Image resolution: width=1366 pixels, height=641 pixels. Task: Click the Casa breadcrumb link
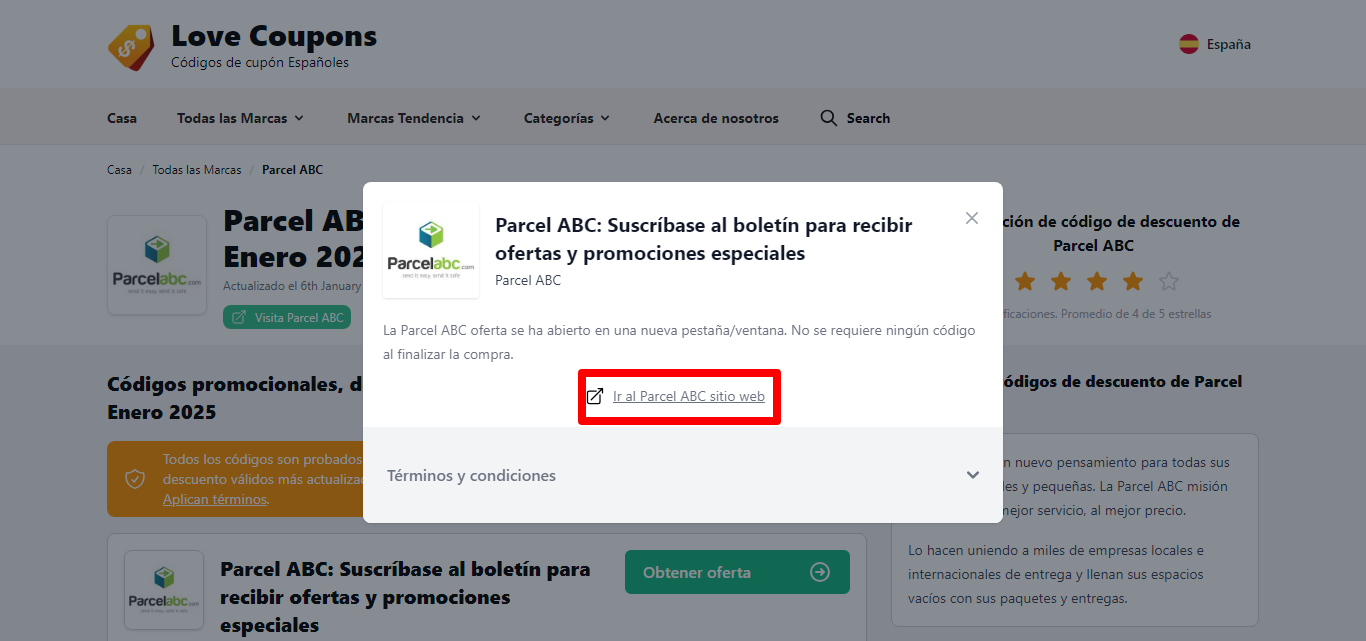point(119,170)
